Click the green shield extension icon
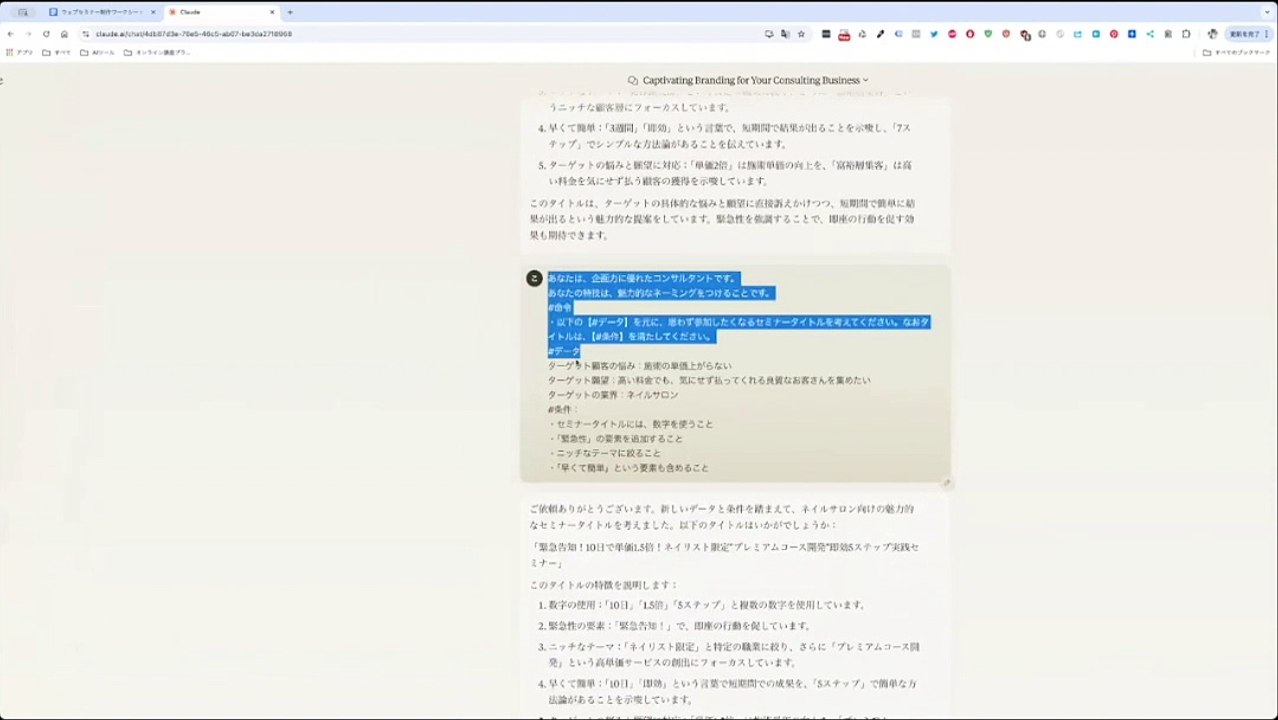The image size is (1278, 720). (988, 34)
